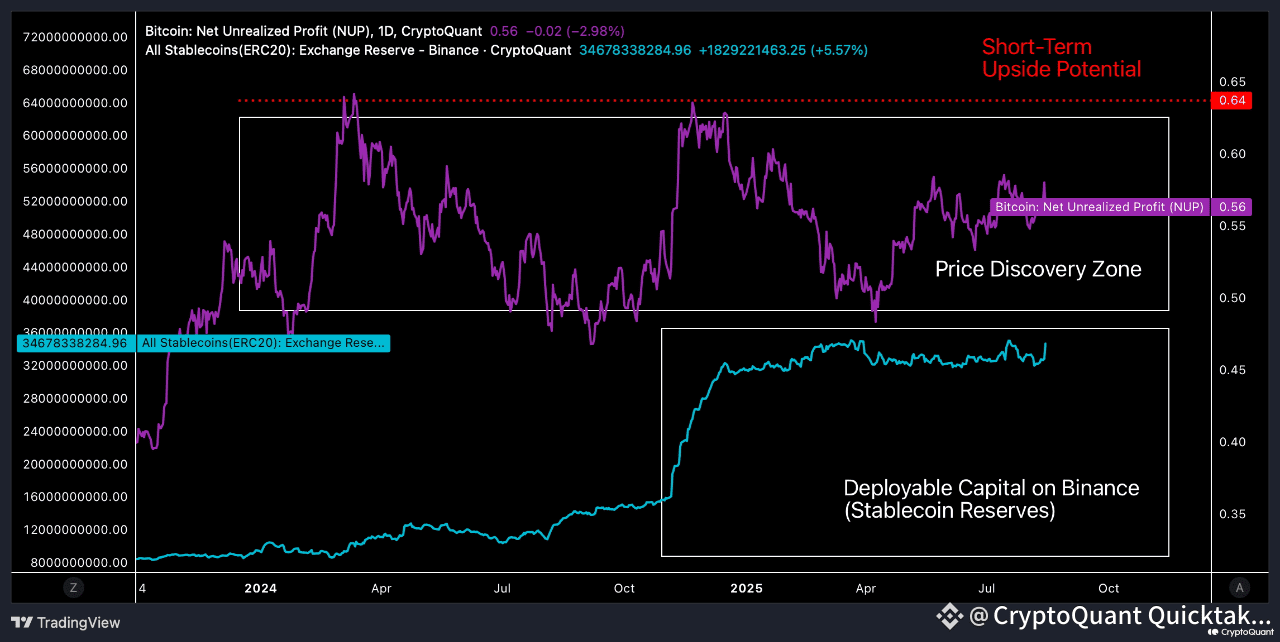Image resolution: width=1280 pixels, height=642 pixels.
Task: Click the 24000000000.00 axis value
Action: tap(74, 431)
